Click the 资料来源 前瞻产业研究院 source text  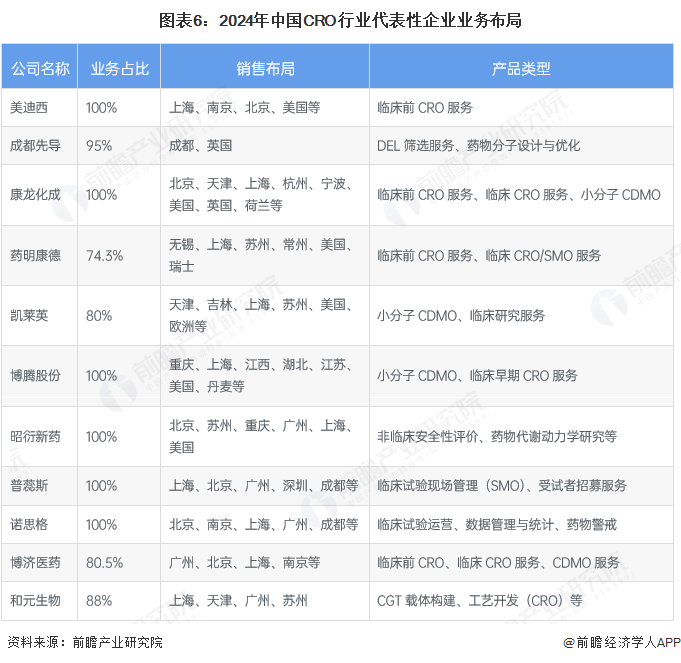[x=84, y=642]
